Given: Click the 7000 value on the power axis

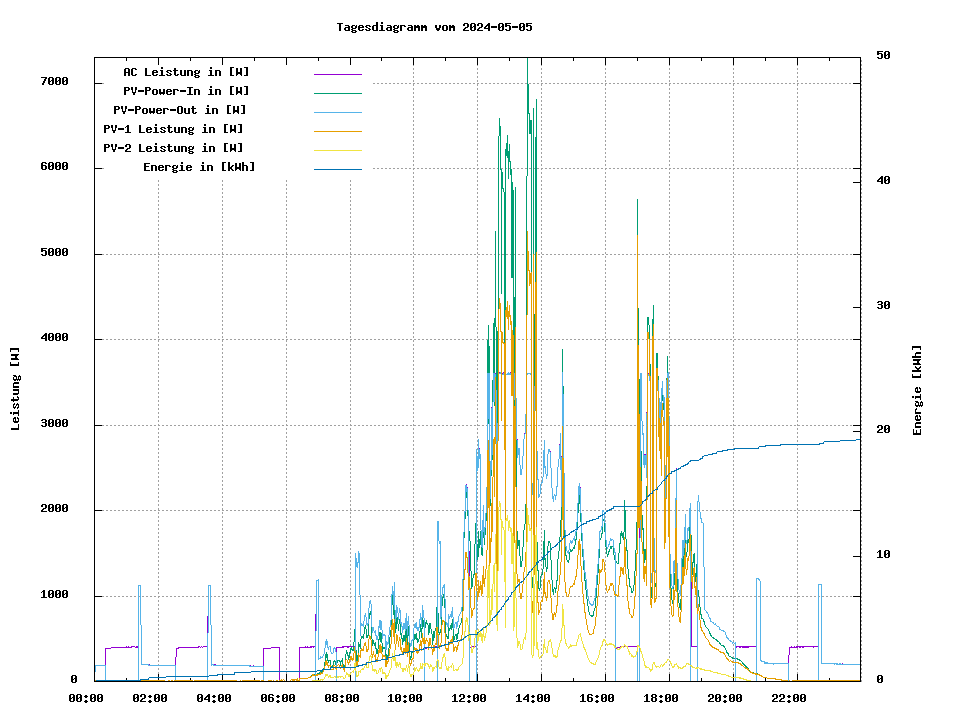Looking at the screenshot, I should 55,82.
